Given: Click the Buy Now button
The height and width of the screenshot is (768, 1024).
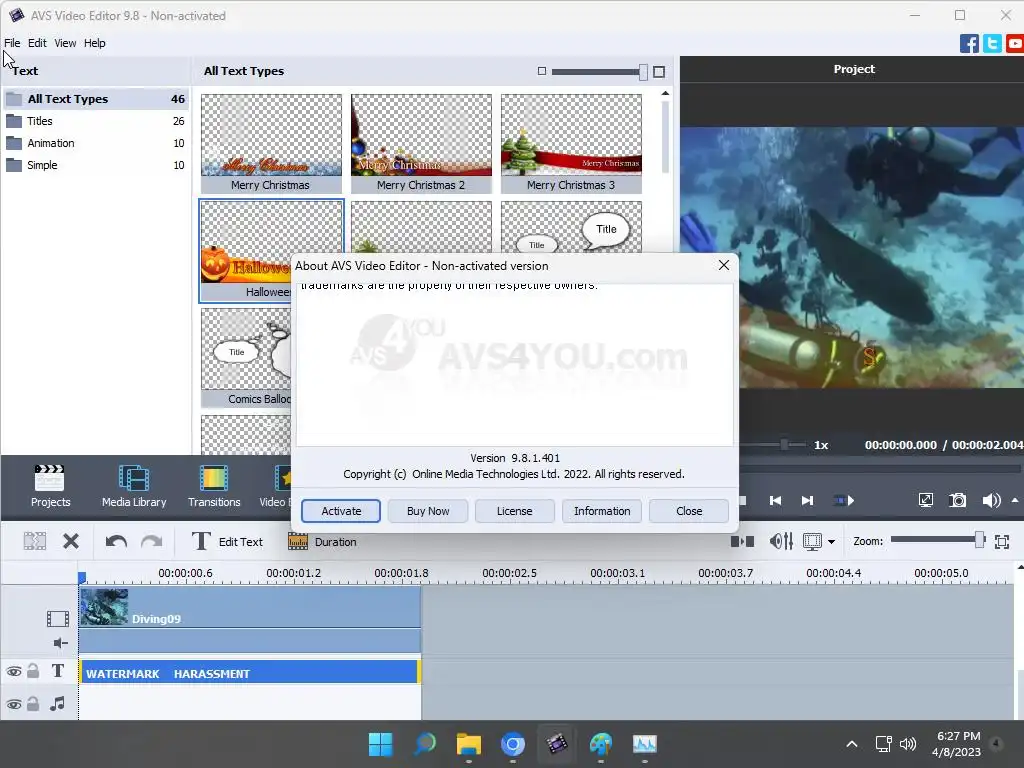Looking at the screenshot, I should 428,511.
